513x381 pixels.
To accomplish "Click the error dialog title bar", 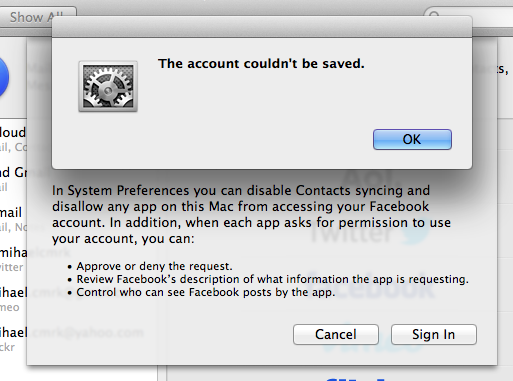I will point(262,27).
